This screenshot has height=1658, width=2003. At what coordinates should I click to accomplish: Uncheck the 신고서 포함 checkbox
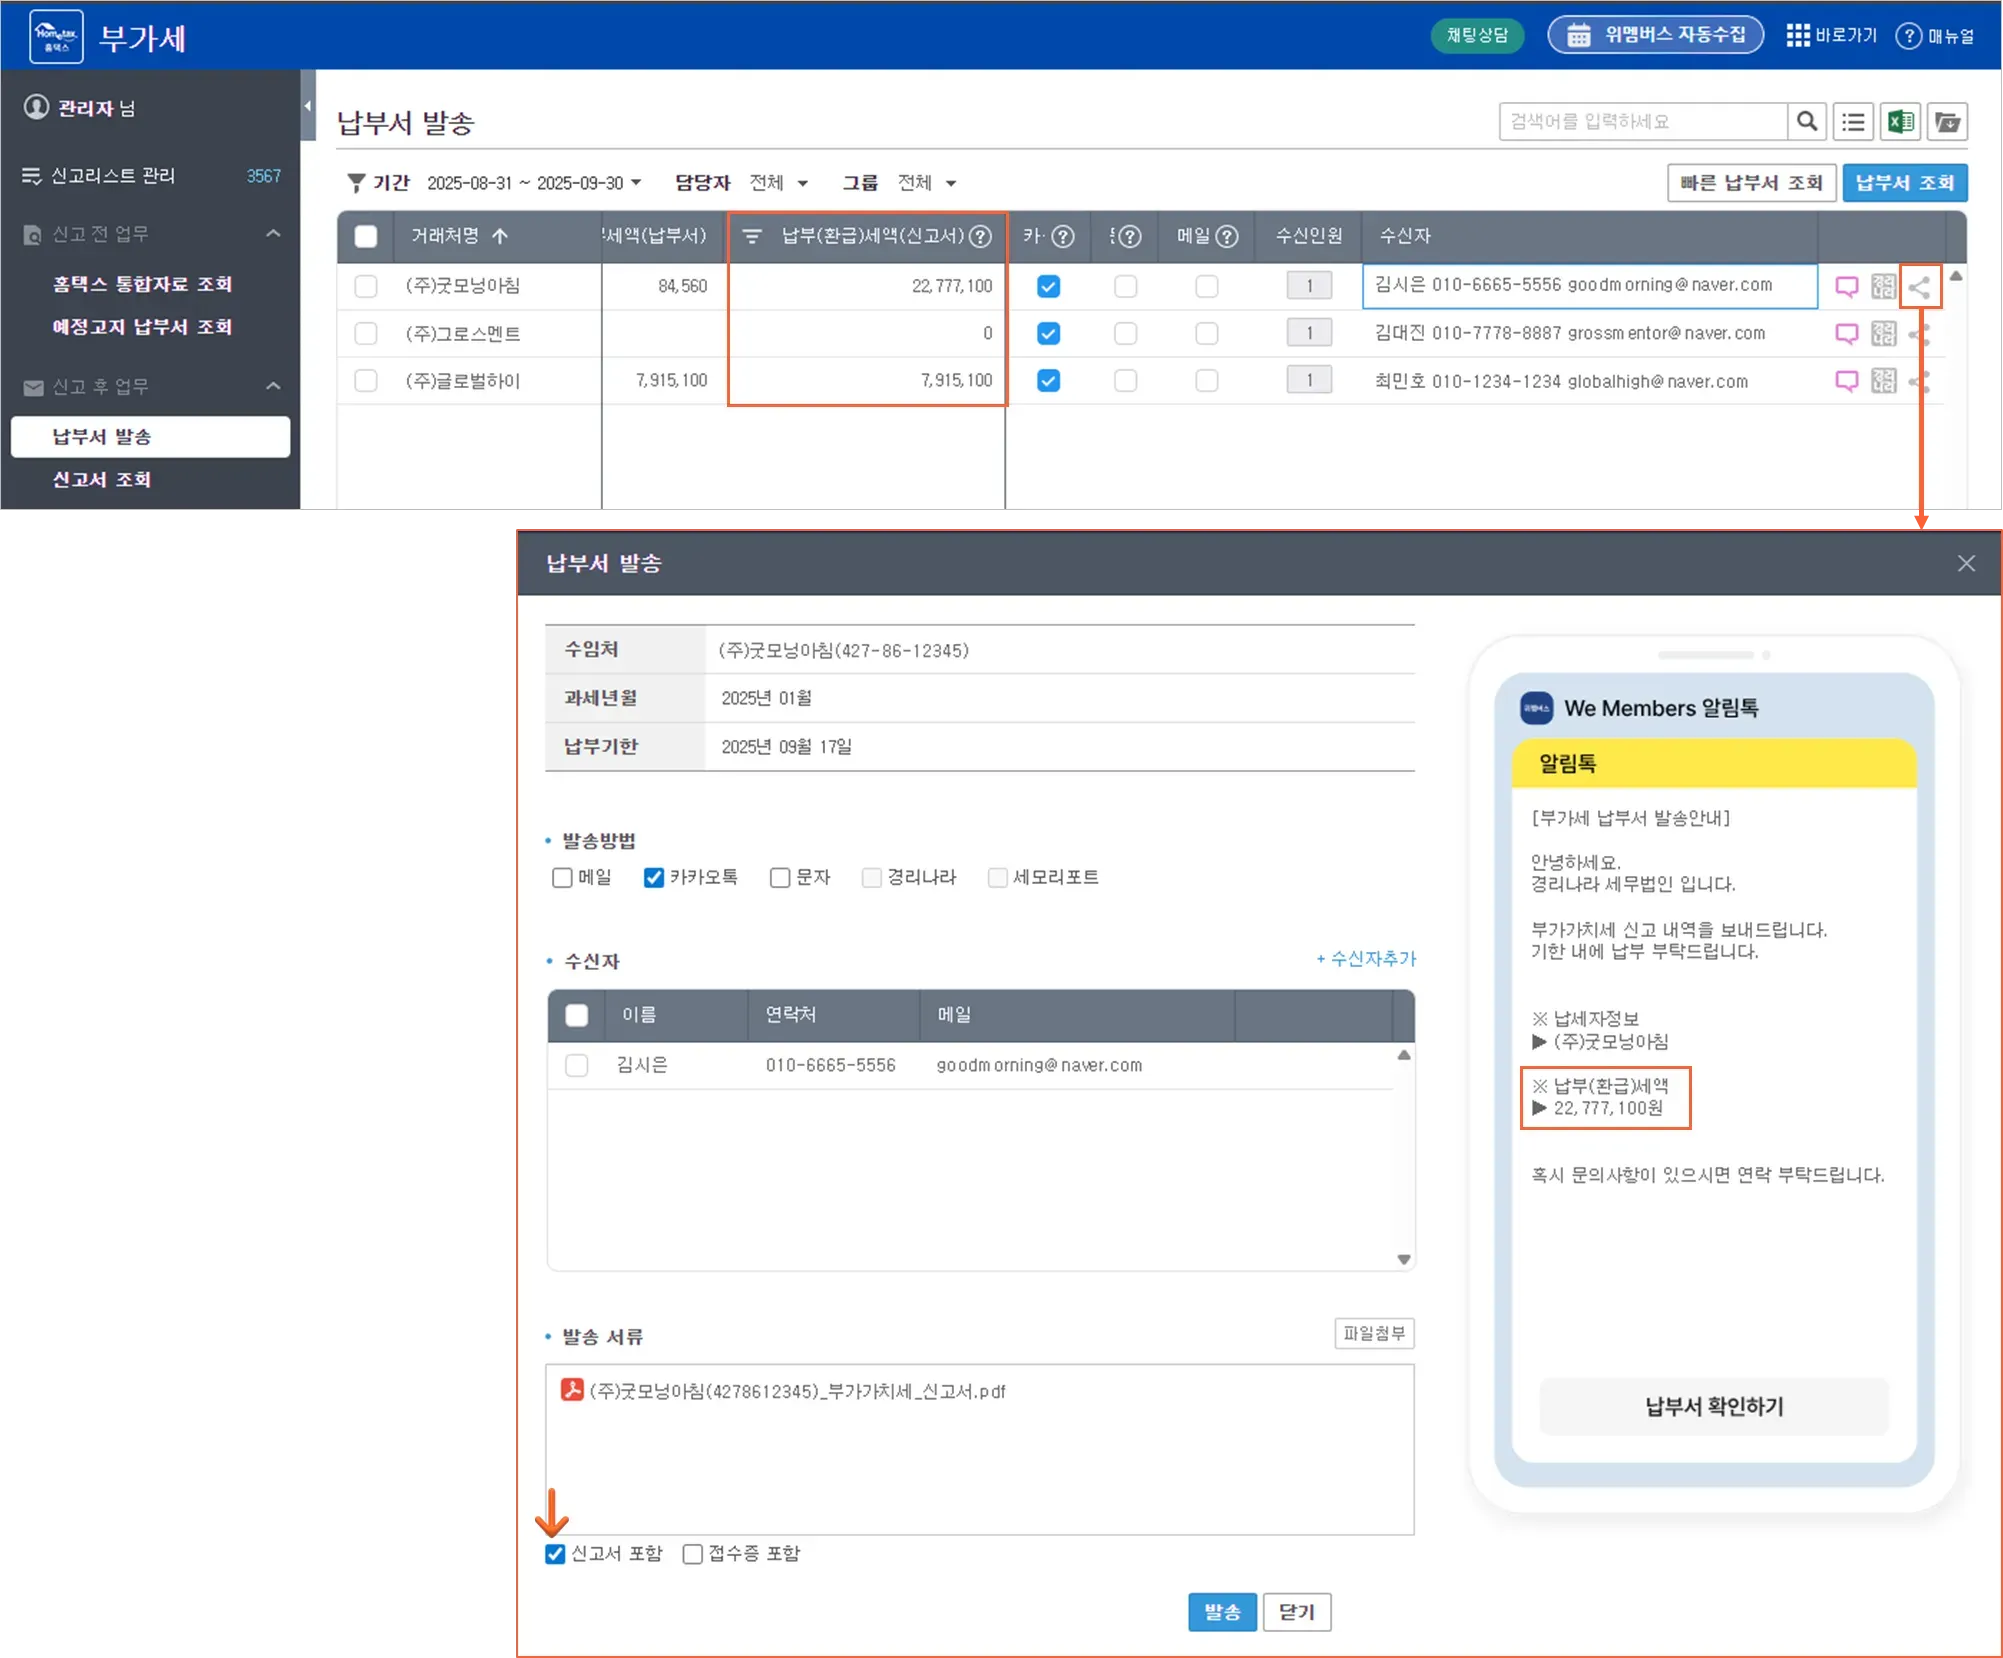coord(555,1554)
